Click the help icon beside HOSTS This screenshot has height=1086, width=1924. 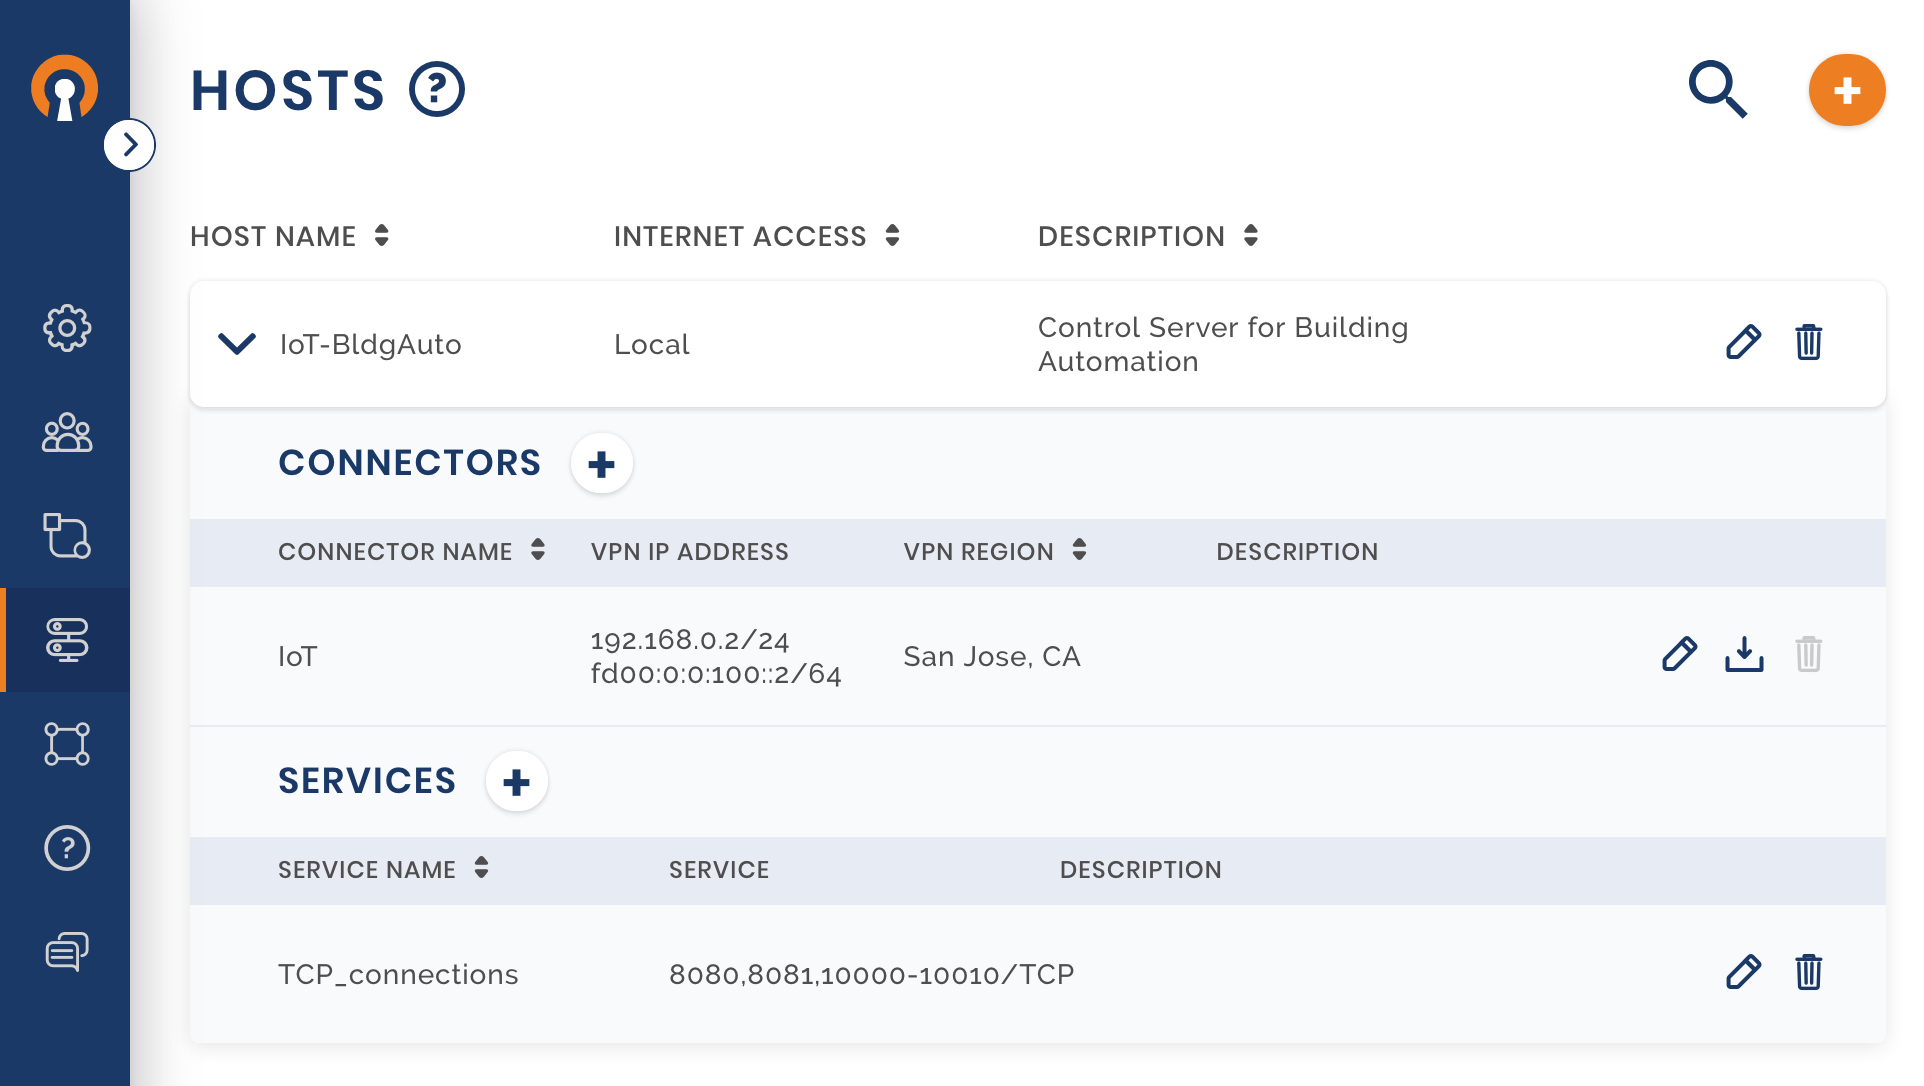tap(437, 89)
